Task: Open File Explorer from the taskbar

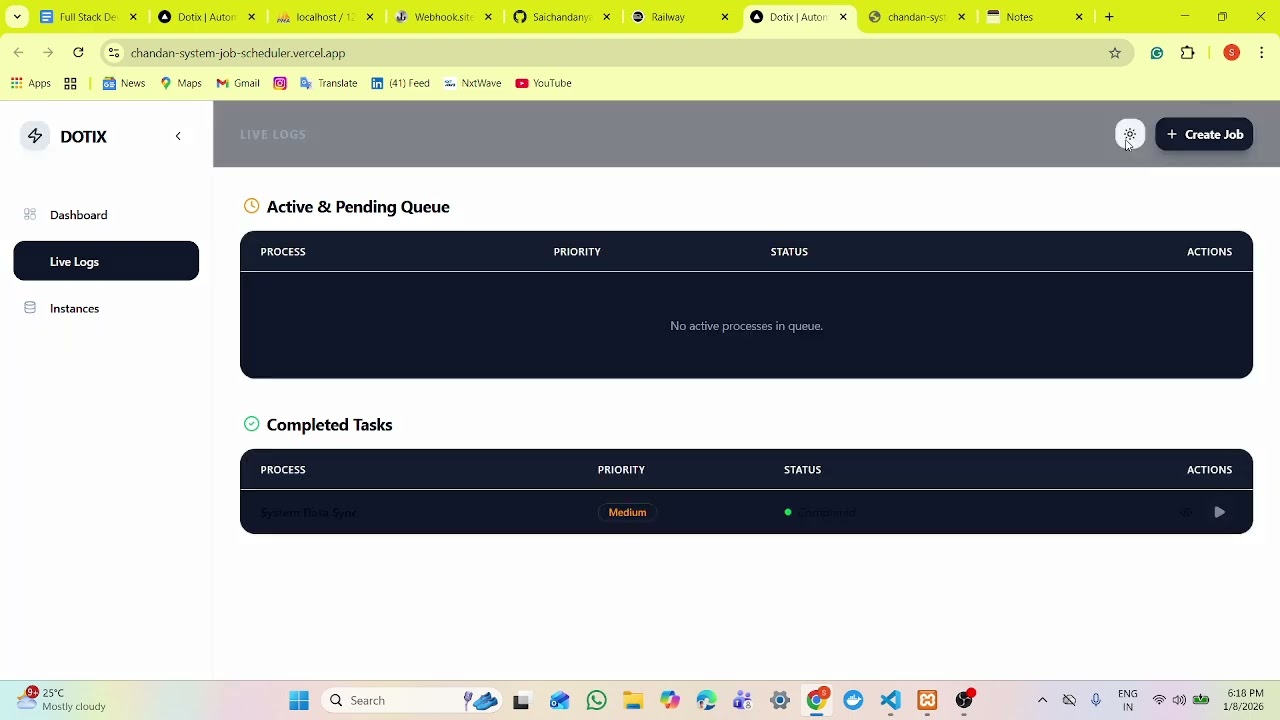Action: click(633, 700)
